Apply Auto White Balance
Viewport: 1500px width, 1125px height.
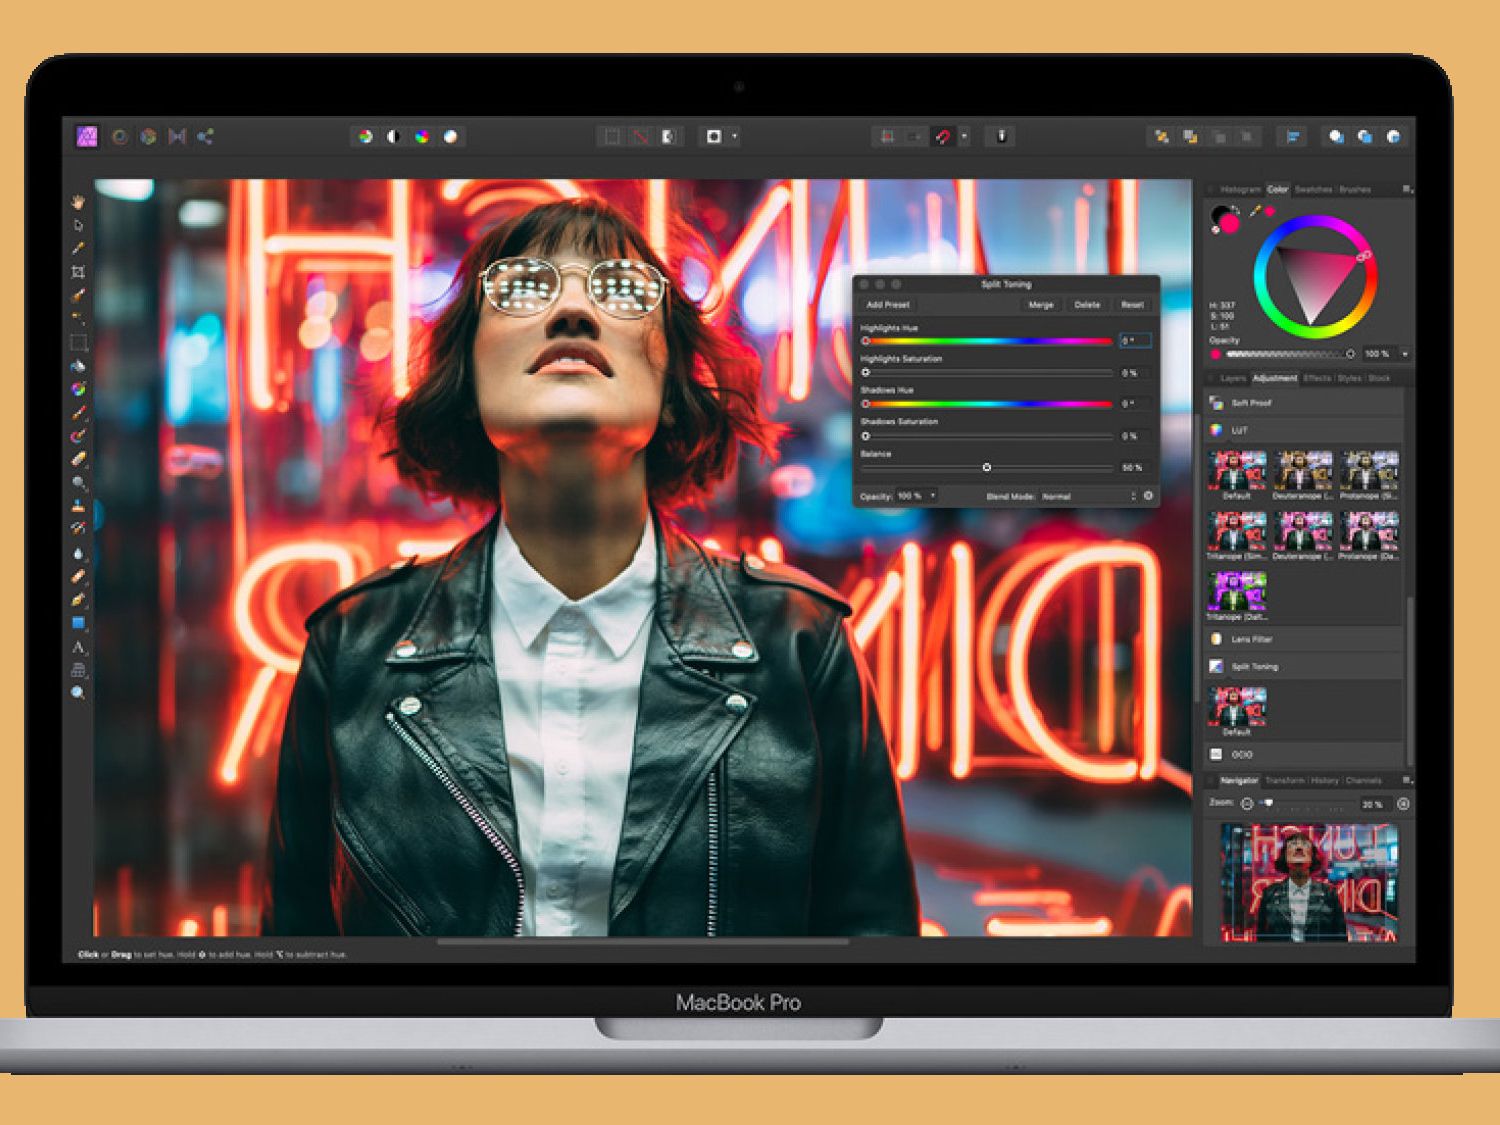tap(450, 136)
